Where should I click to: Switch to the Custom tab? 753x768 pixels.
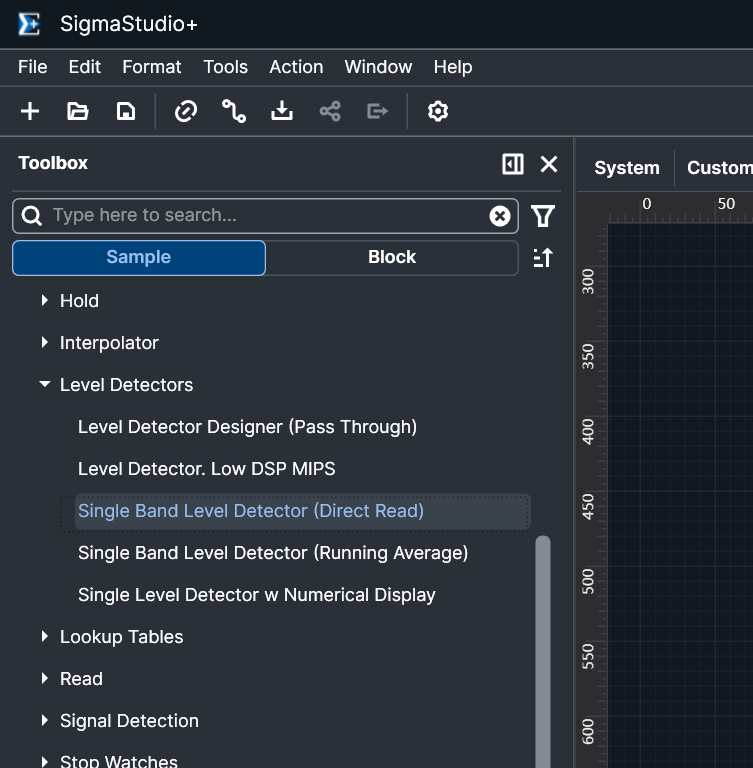point(720,168)
